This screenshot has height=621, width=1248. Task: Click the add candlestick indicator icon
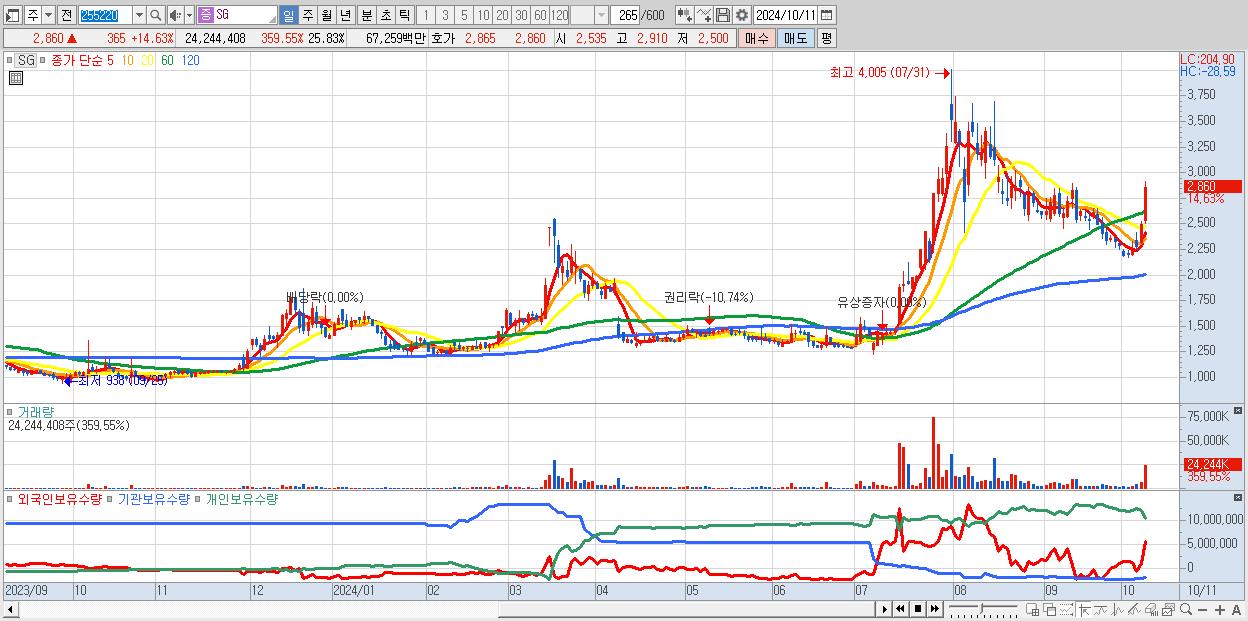(684, 15)
